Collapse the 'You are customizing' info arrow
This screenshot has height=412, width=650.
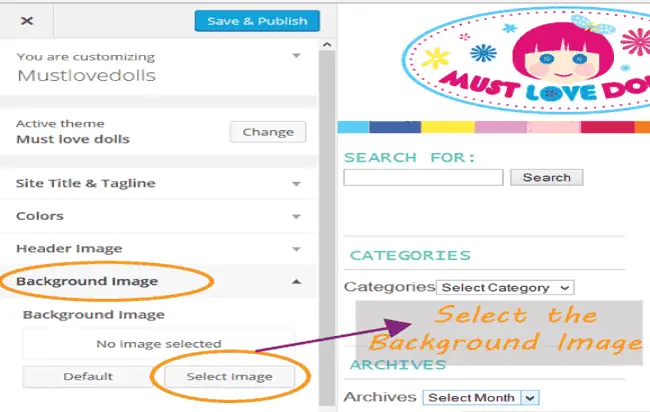pyautogui.click(x=296, y=56)
